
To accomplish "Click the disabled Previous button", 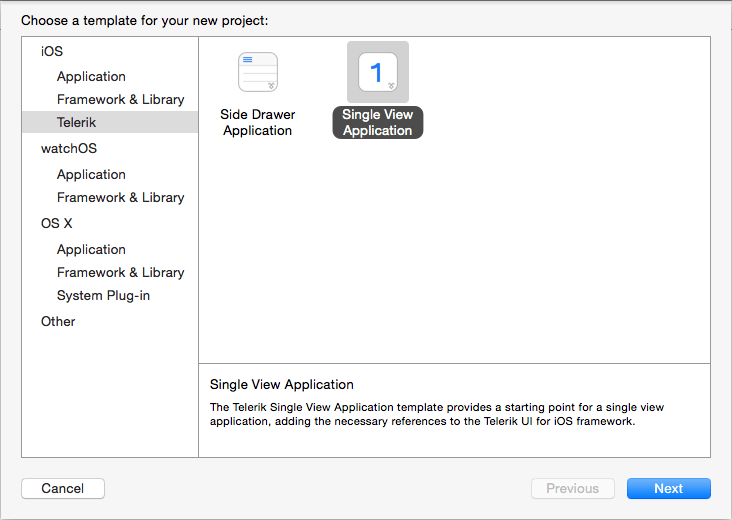I will pos(573,488).
